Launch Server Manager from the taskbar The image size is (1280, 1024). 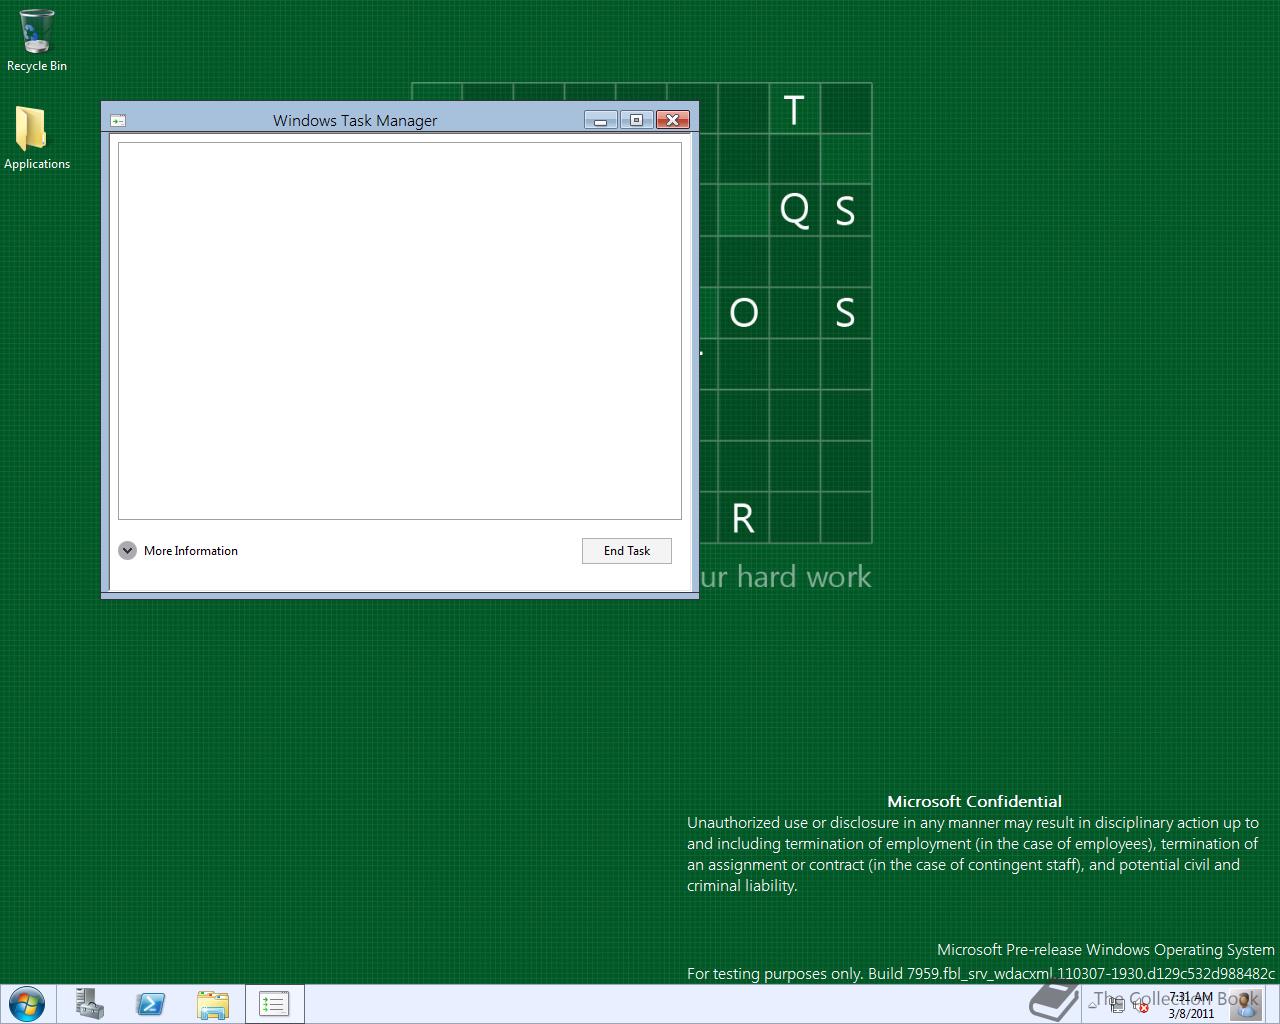click(x=90, y=1004)
